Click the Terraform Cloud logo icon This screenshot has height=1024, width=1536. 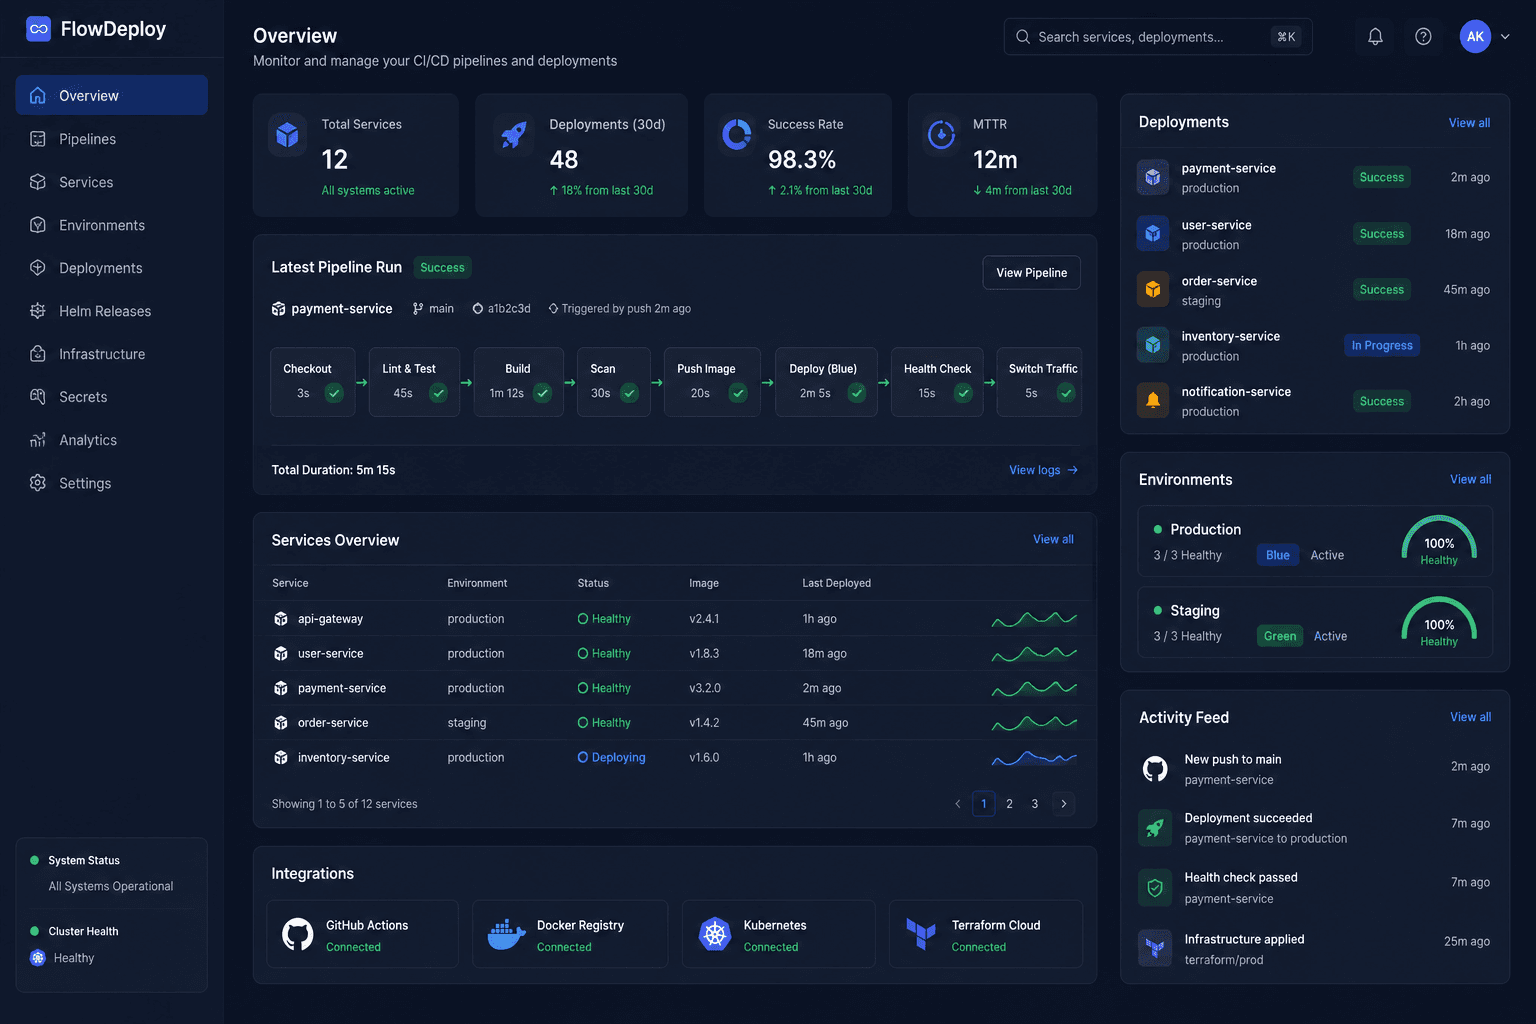pos(921,934)
